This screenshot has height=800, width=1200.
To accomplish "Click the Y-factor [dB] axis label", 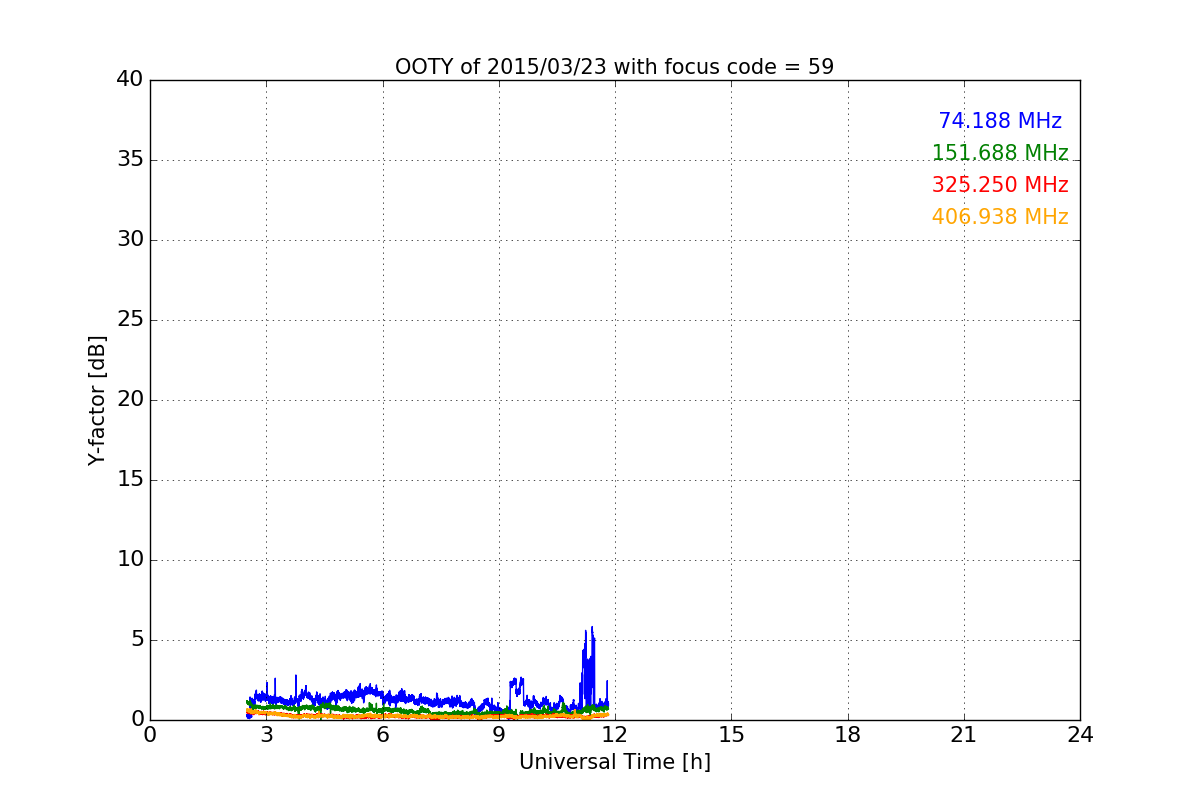I will (x=97, y=400).
